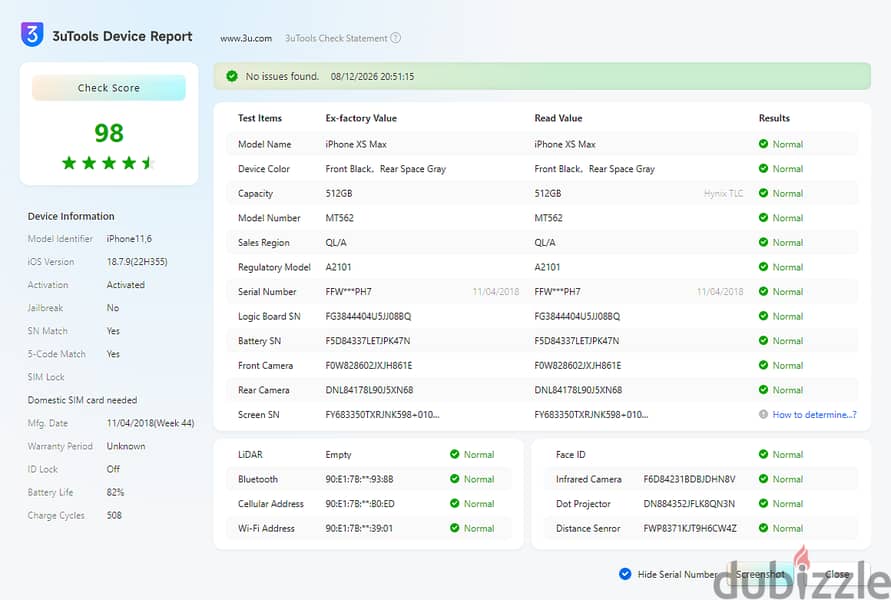Click the Normal status icon for Wi-Fi Address

(455, 528)
